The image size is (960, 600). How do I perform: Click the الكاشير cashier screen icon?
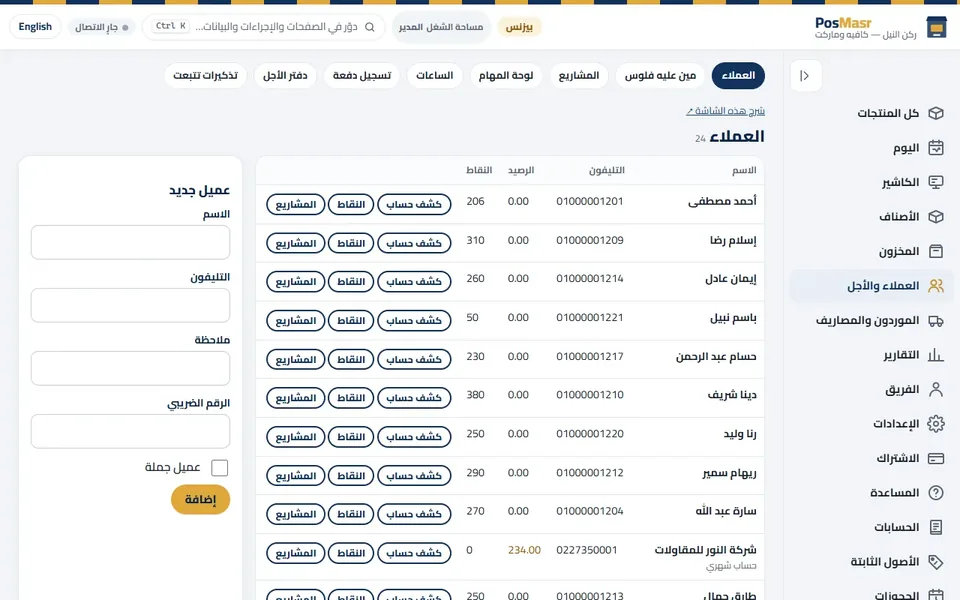point(936,182)
